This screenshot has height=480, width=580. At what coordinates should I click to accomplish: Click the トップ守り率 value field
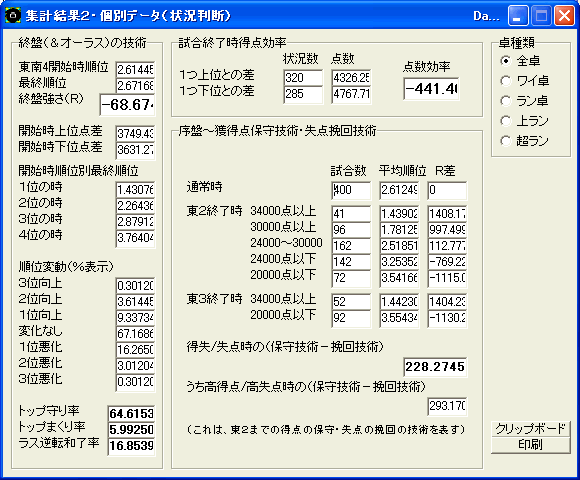131,413
